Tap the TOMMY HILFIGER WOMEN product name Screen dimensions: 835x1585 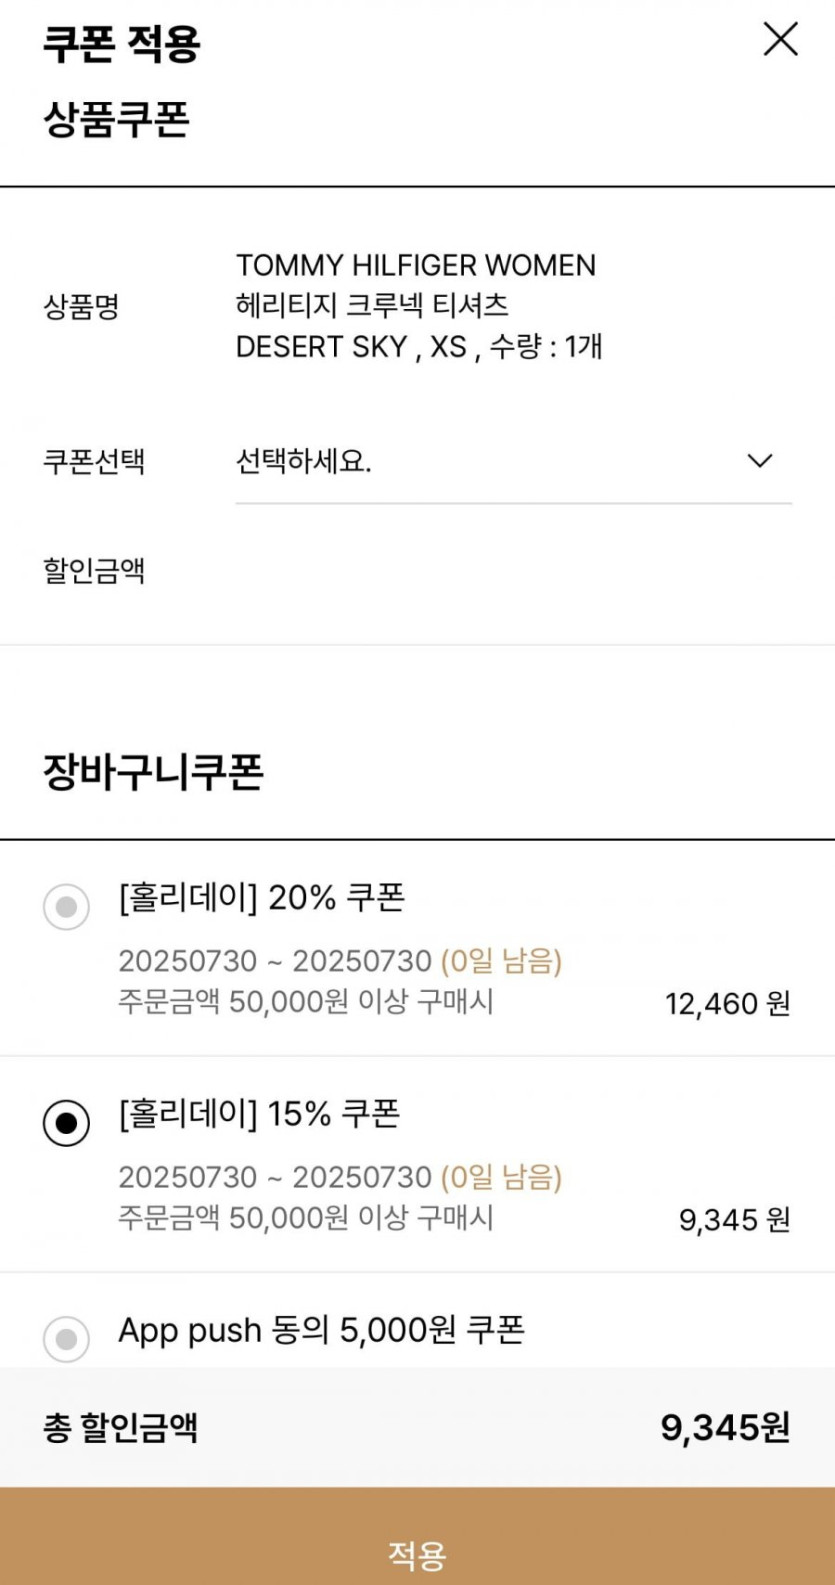(x=416, y=266)
